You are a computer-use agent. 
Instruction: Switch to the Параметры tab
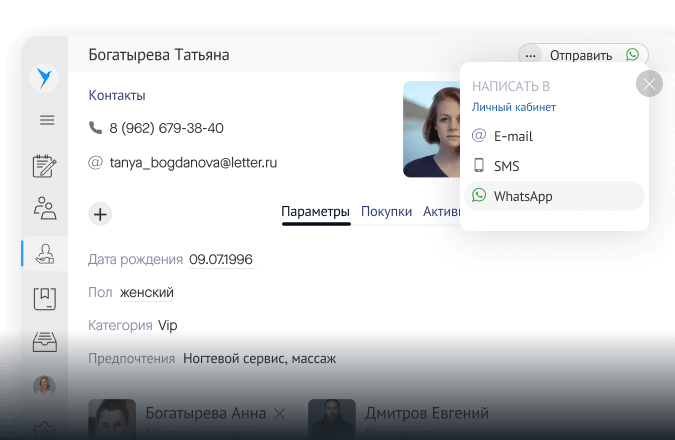point(315,211)
